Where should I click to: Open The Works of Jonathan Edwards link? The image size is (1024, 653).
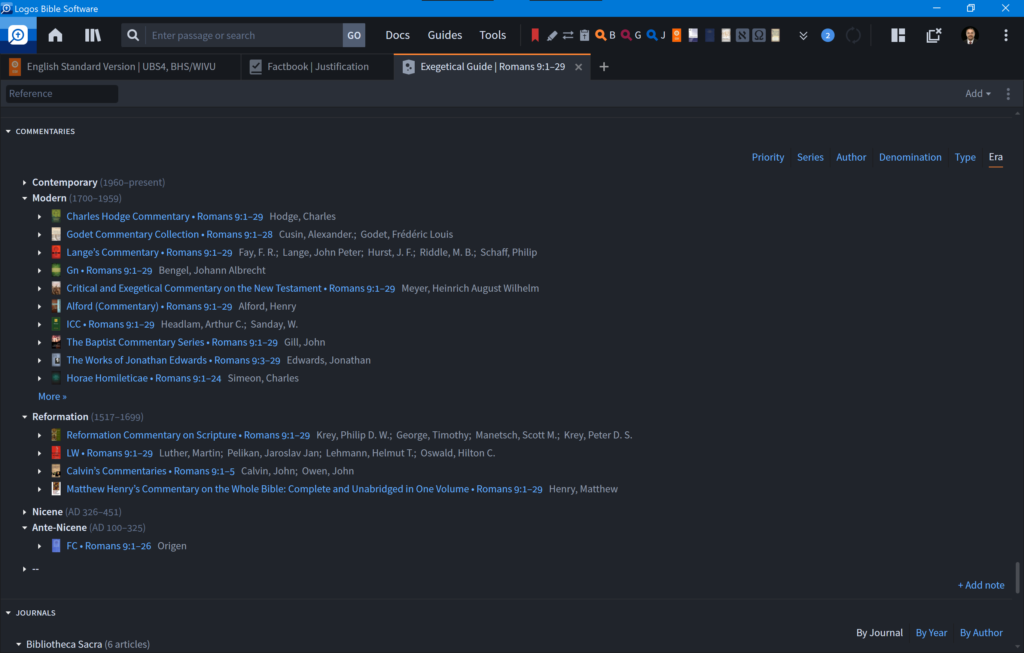click(x=173, y=360)
